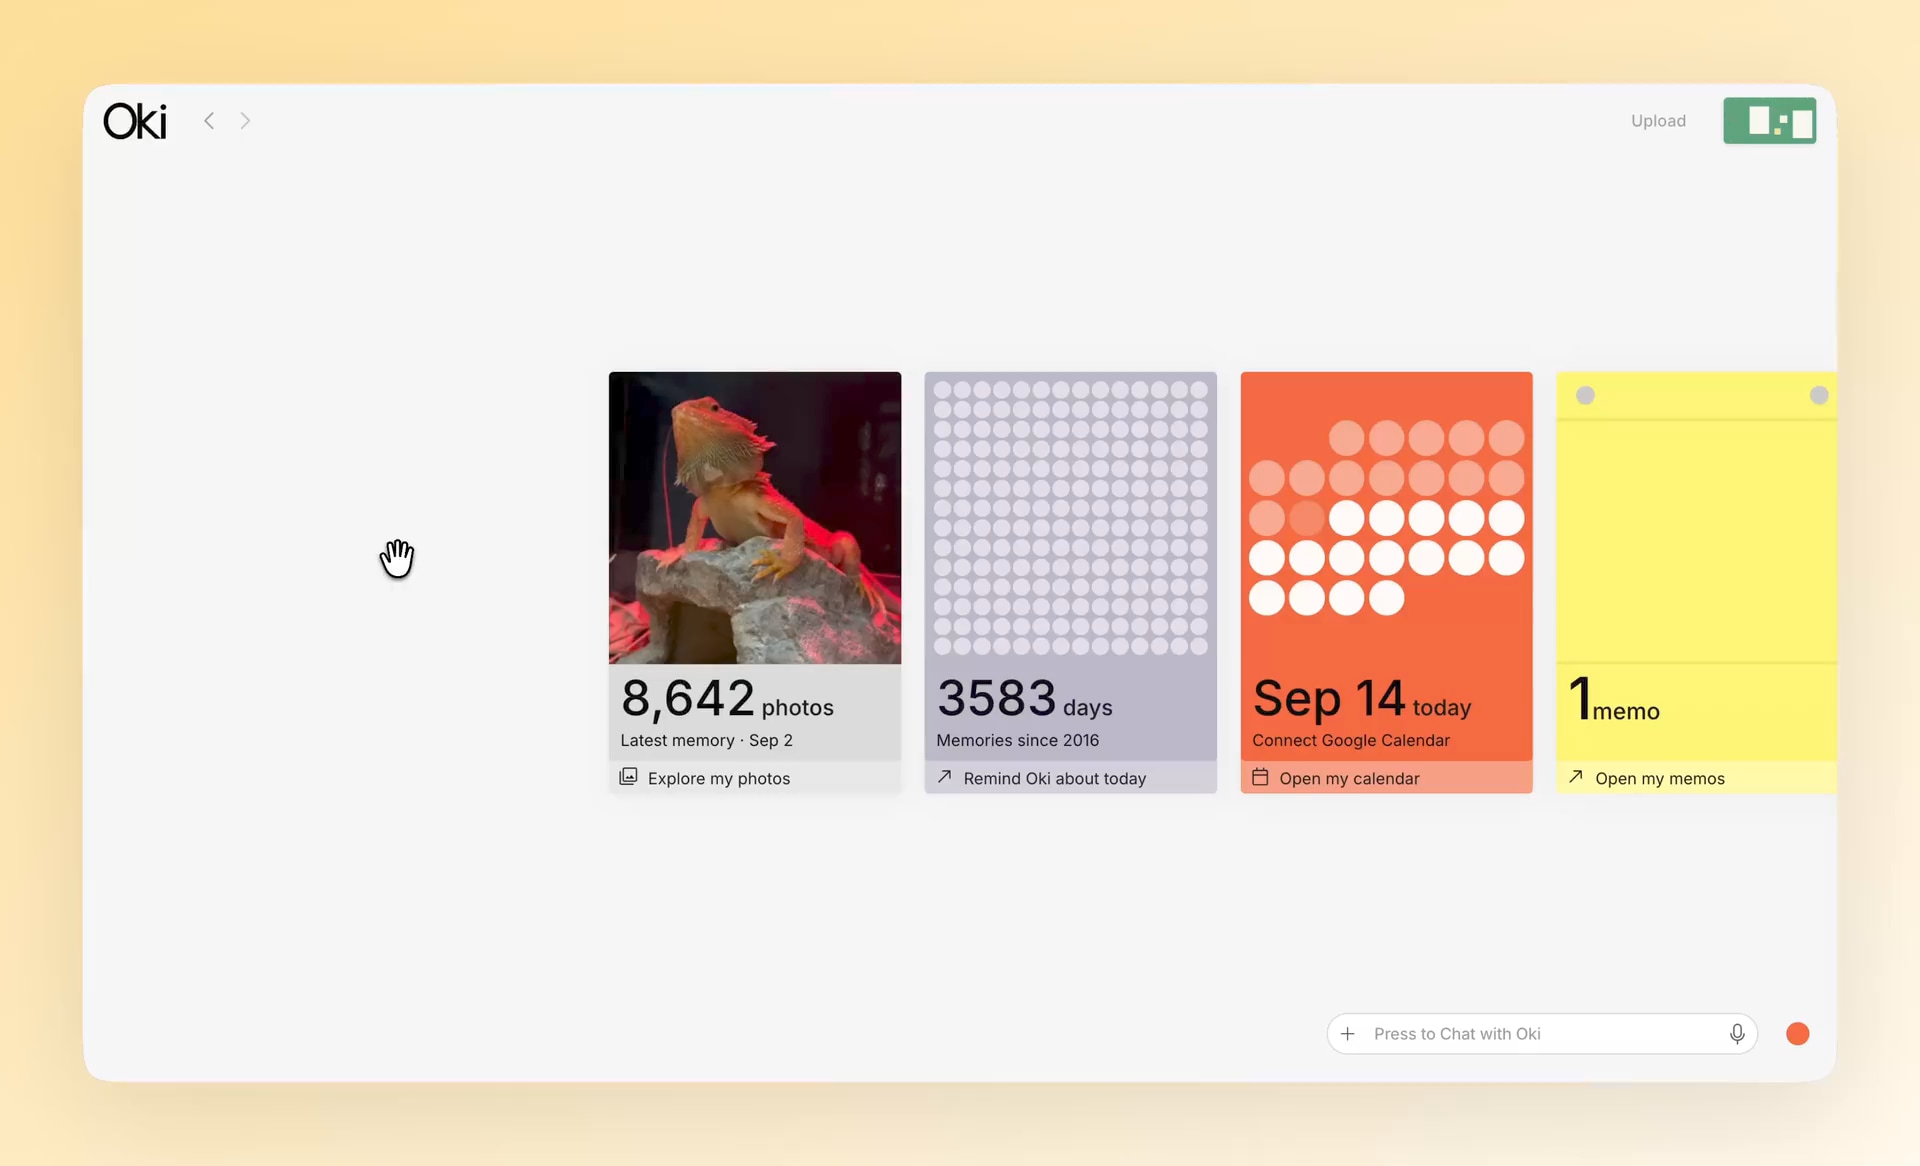This screenshot has width=1920, height=1166.
Task: Click Remind Oki about today
Action: click(1054, 778)
